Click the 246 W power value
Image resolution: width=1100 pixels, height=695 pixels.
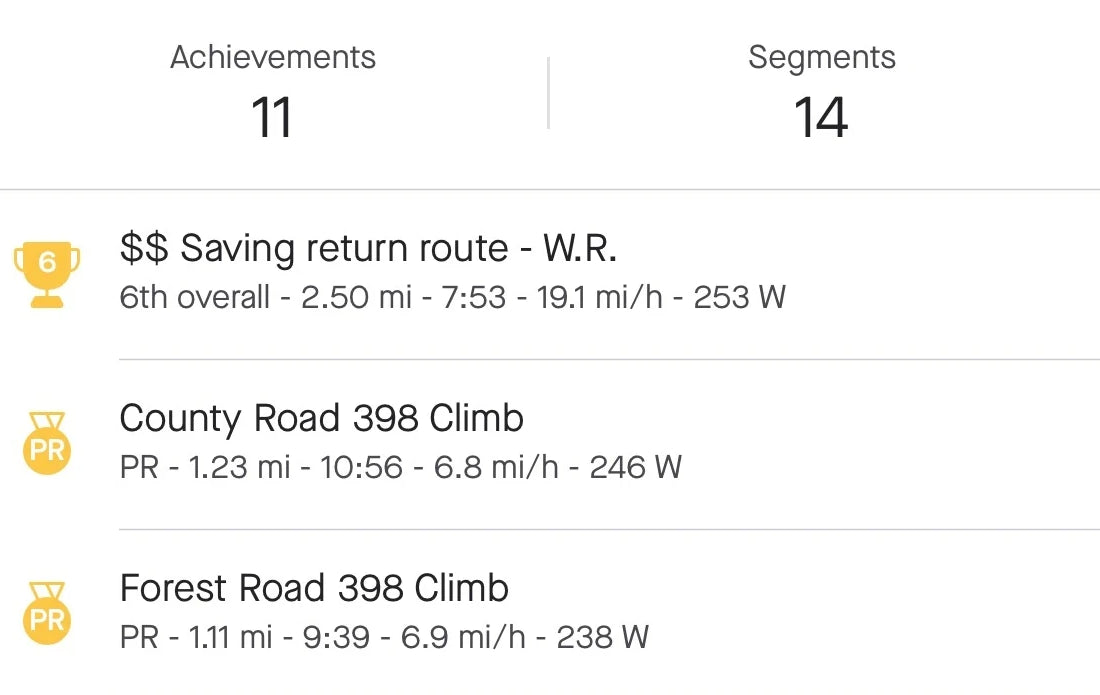click(635, 467)
